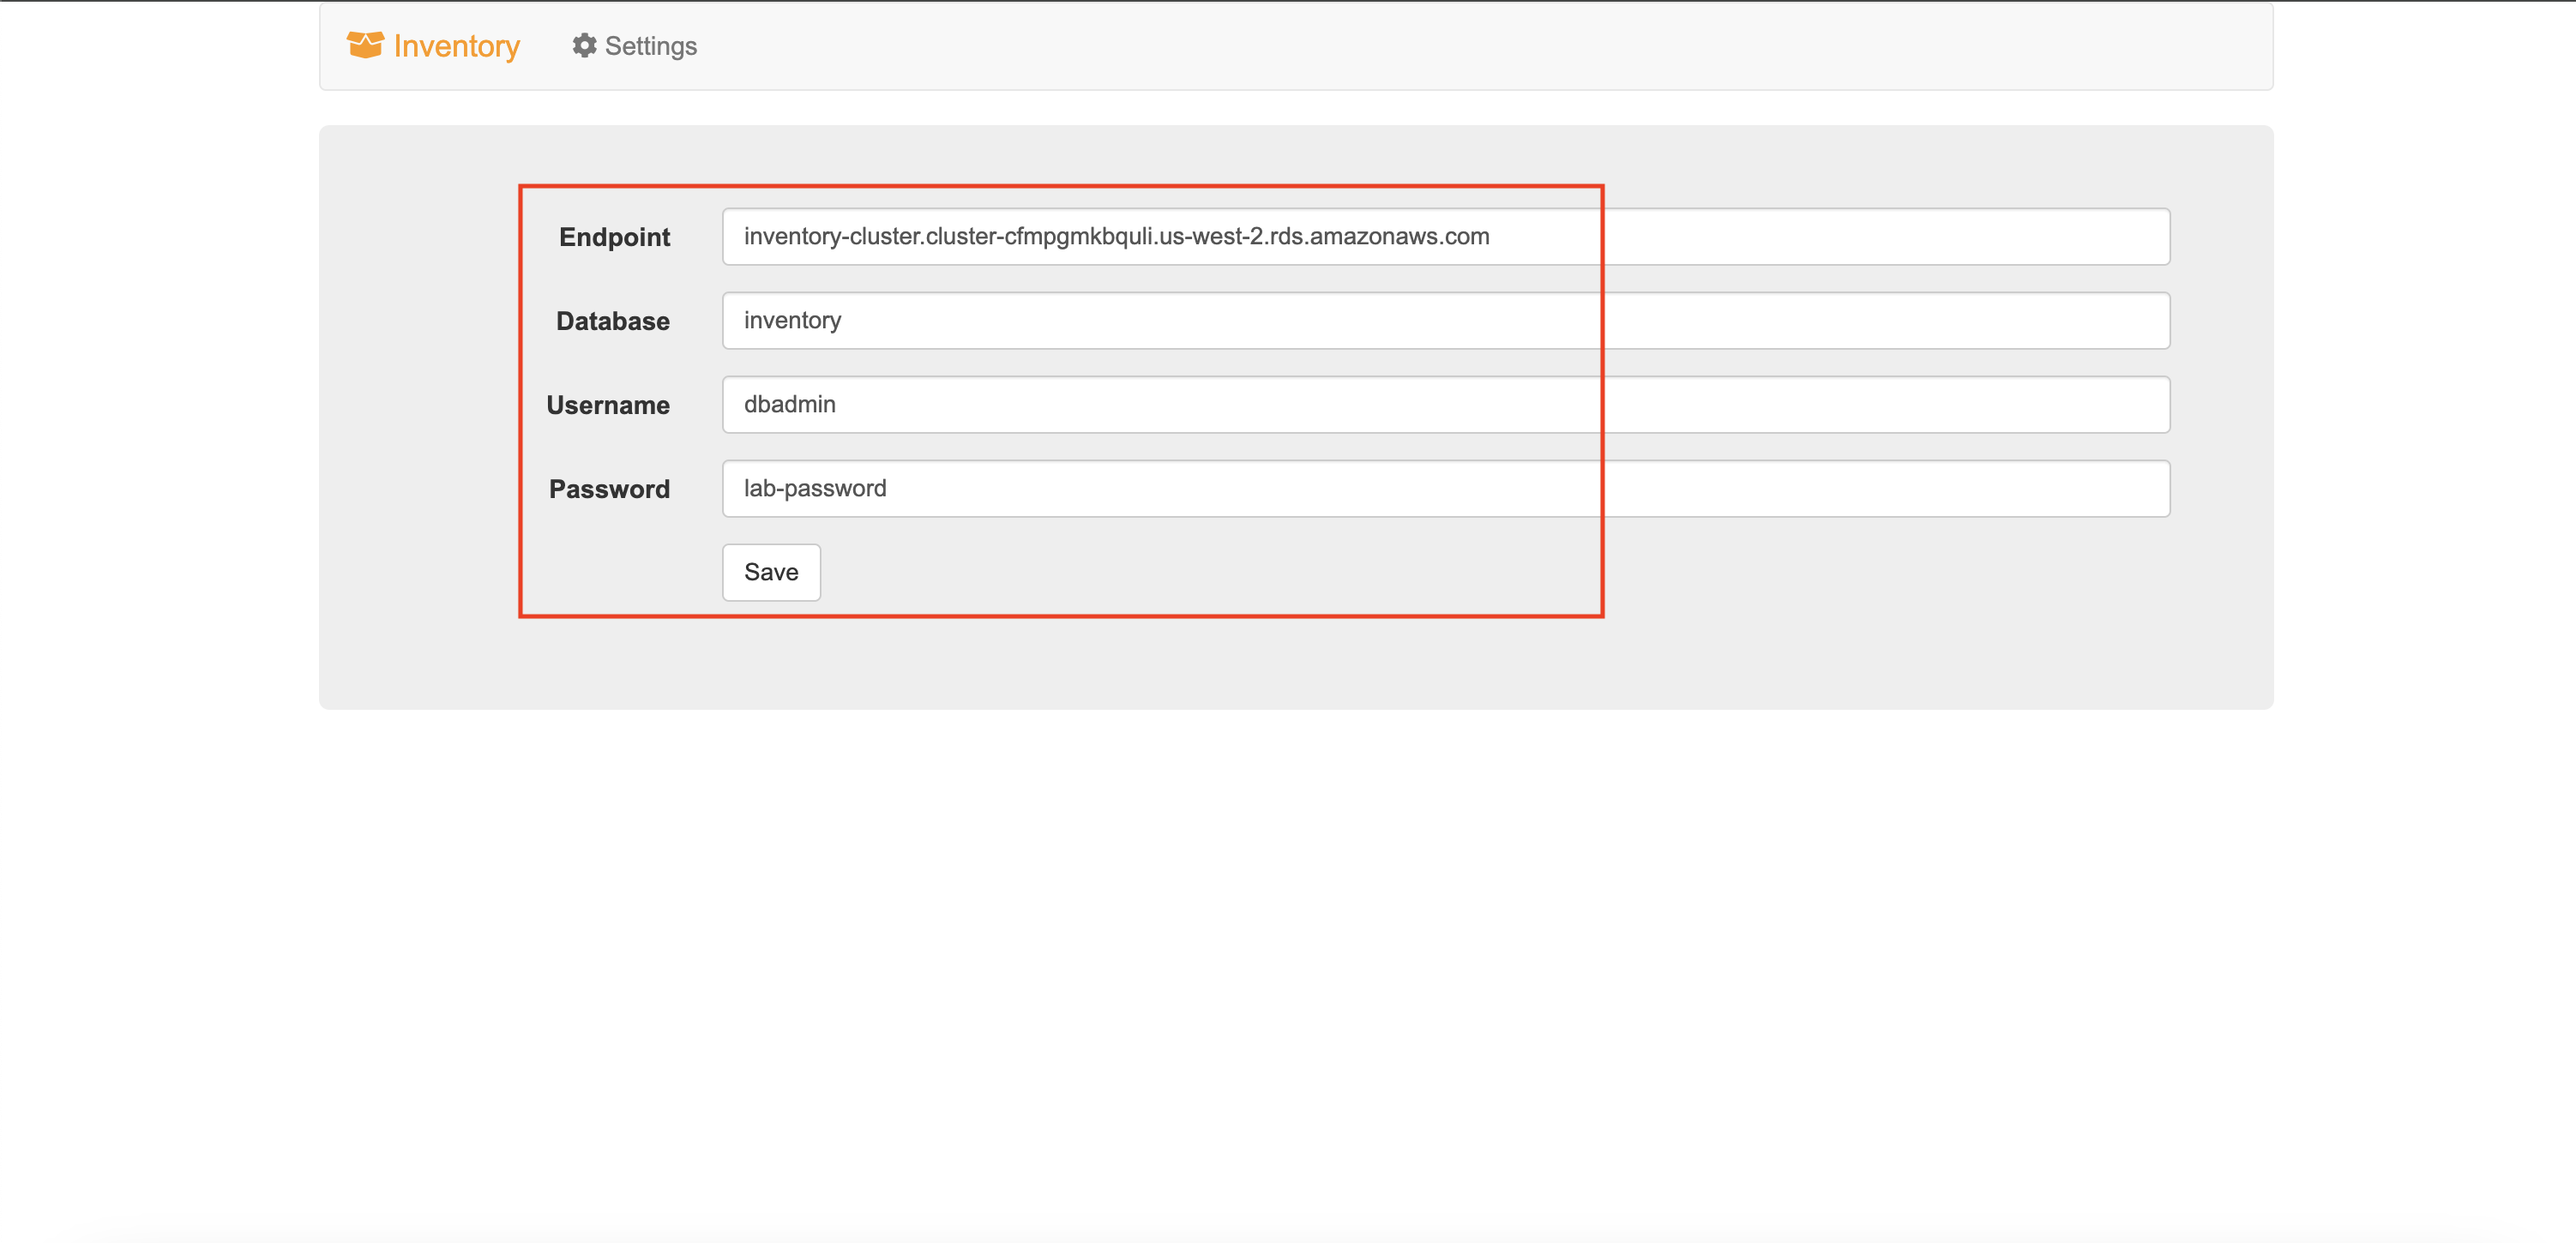The height and width of the screenshot is (1243, 2576).
Task: Click the 'dbadmin' text value
Action: point(789,405)
